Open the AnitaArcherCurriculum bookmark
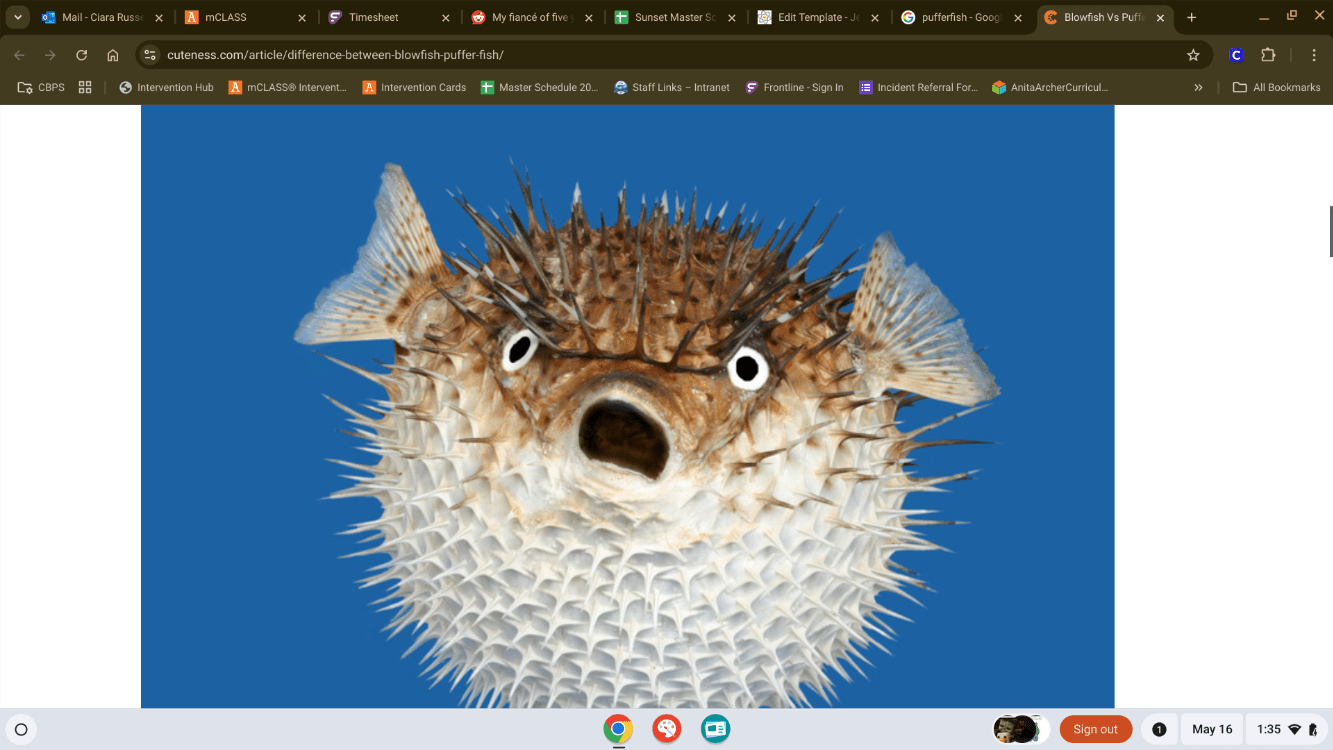This screenshot has width=1333, height=750. pyautogui.click(x=1049, y=87)
